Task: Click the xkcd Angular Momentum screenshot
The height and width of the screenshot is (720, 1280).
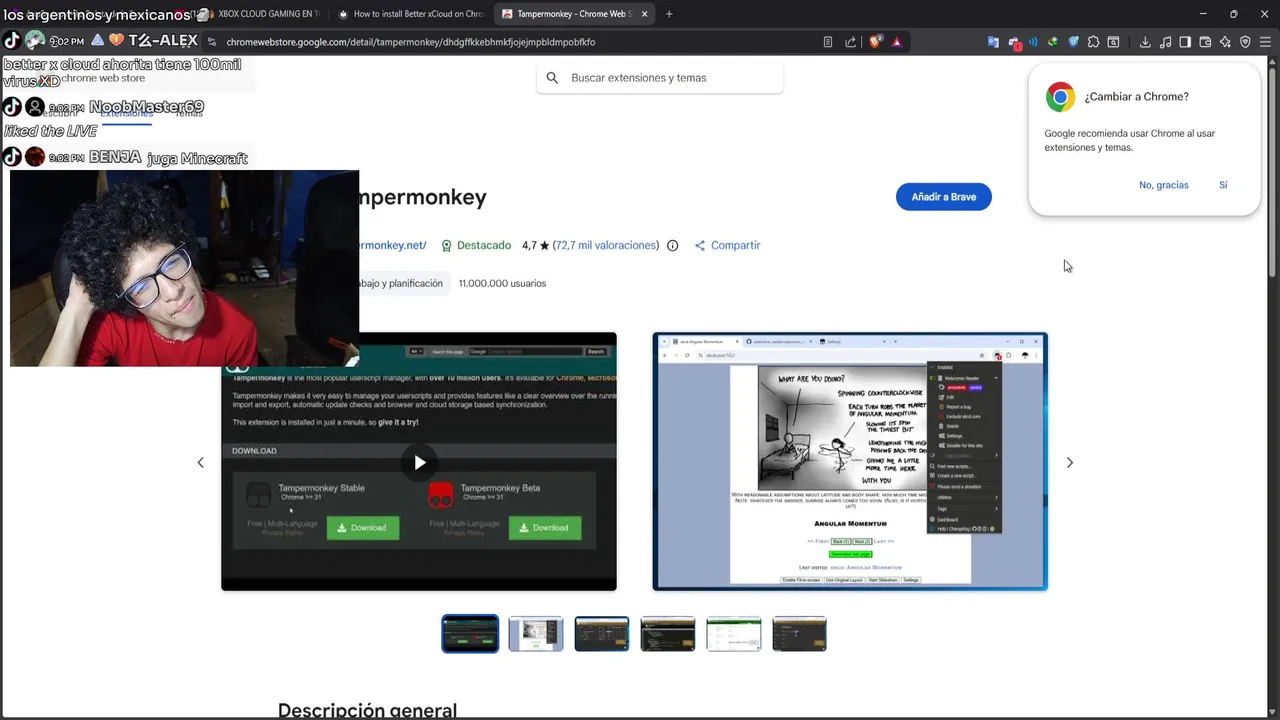Action: [x=850, y=461]
